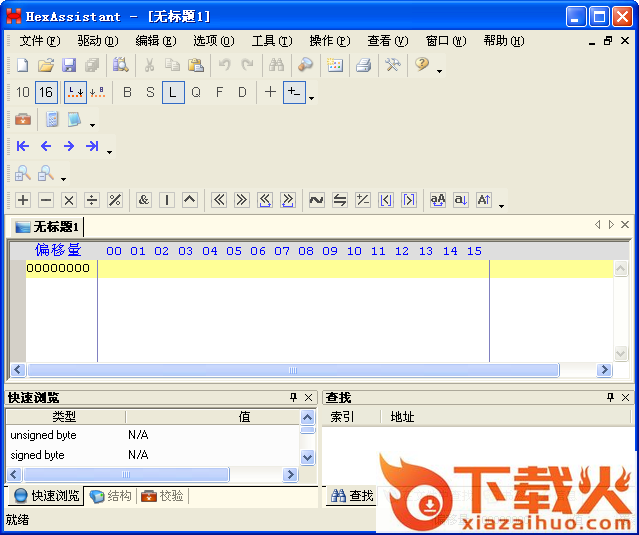Switch to decimal display with 10 button
The image size is (639, 535).
[23, 92]
